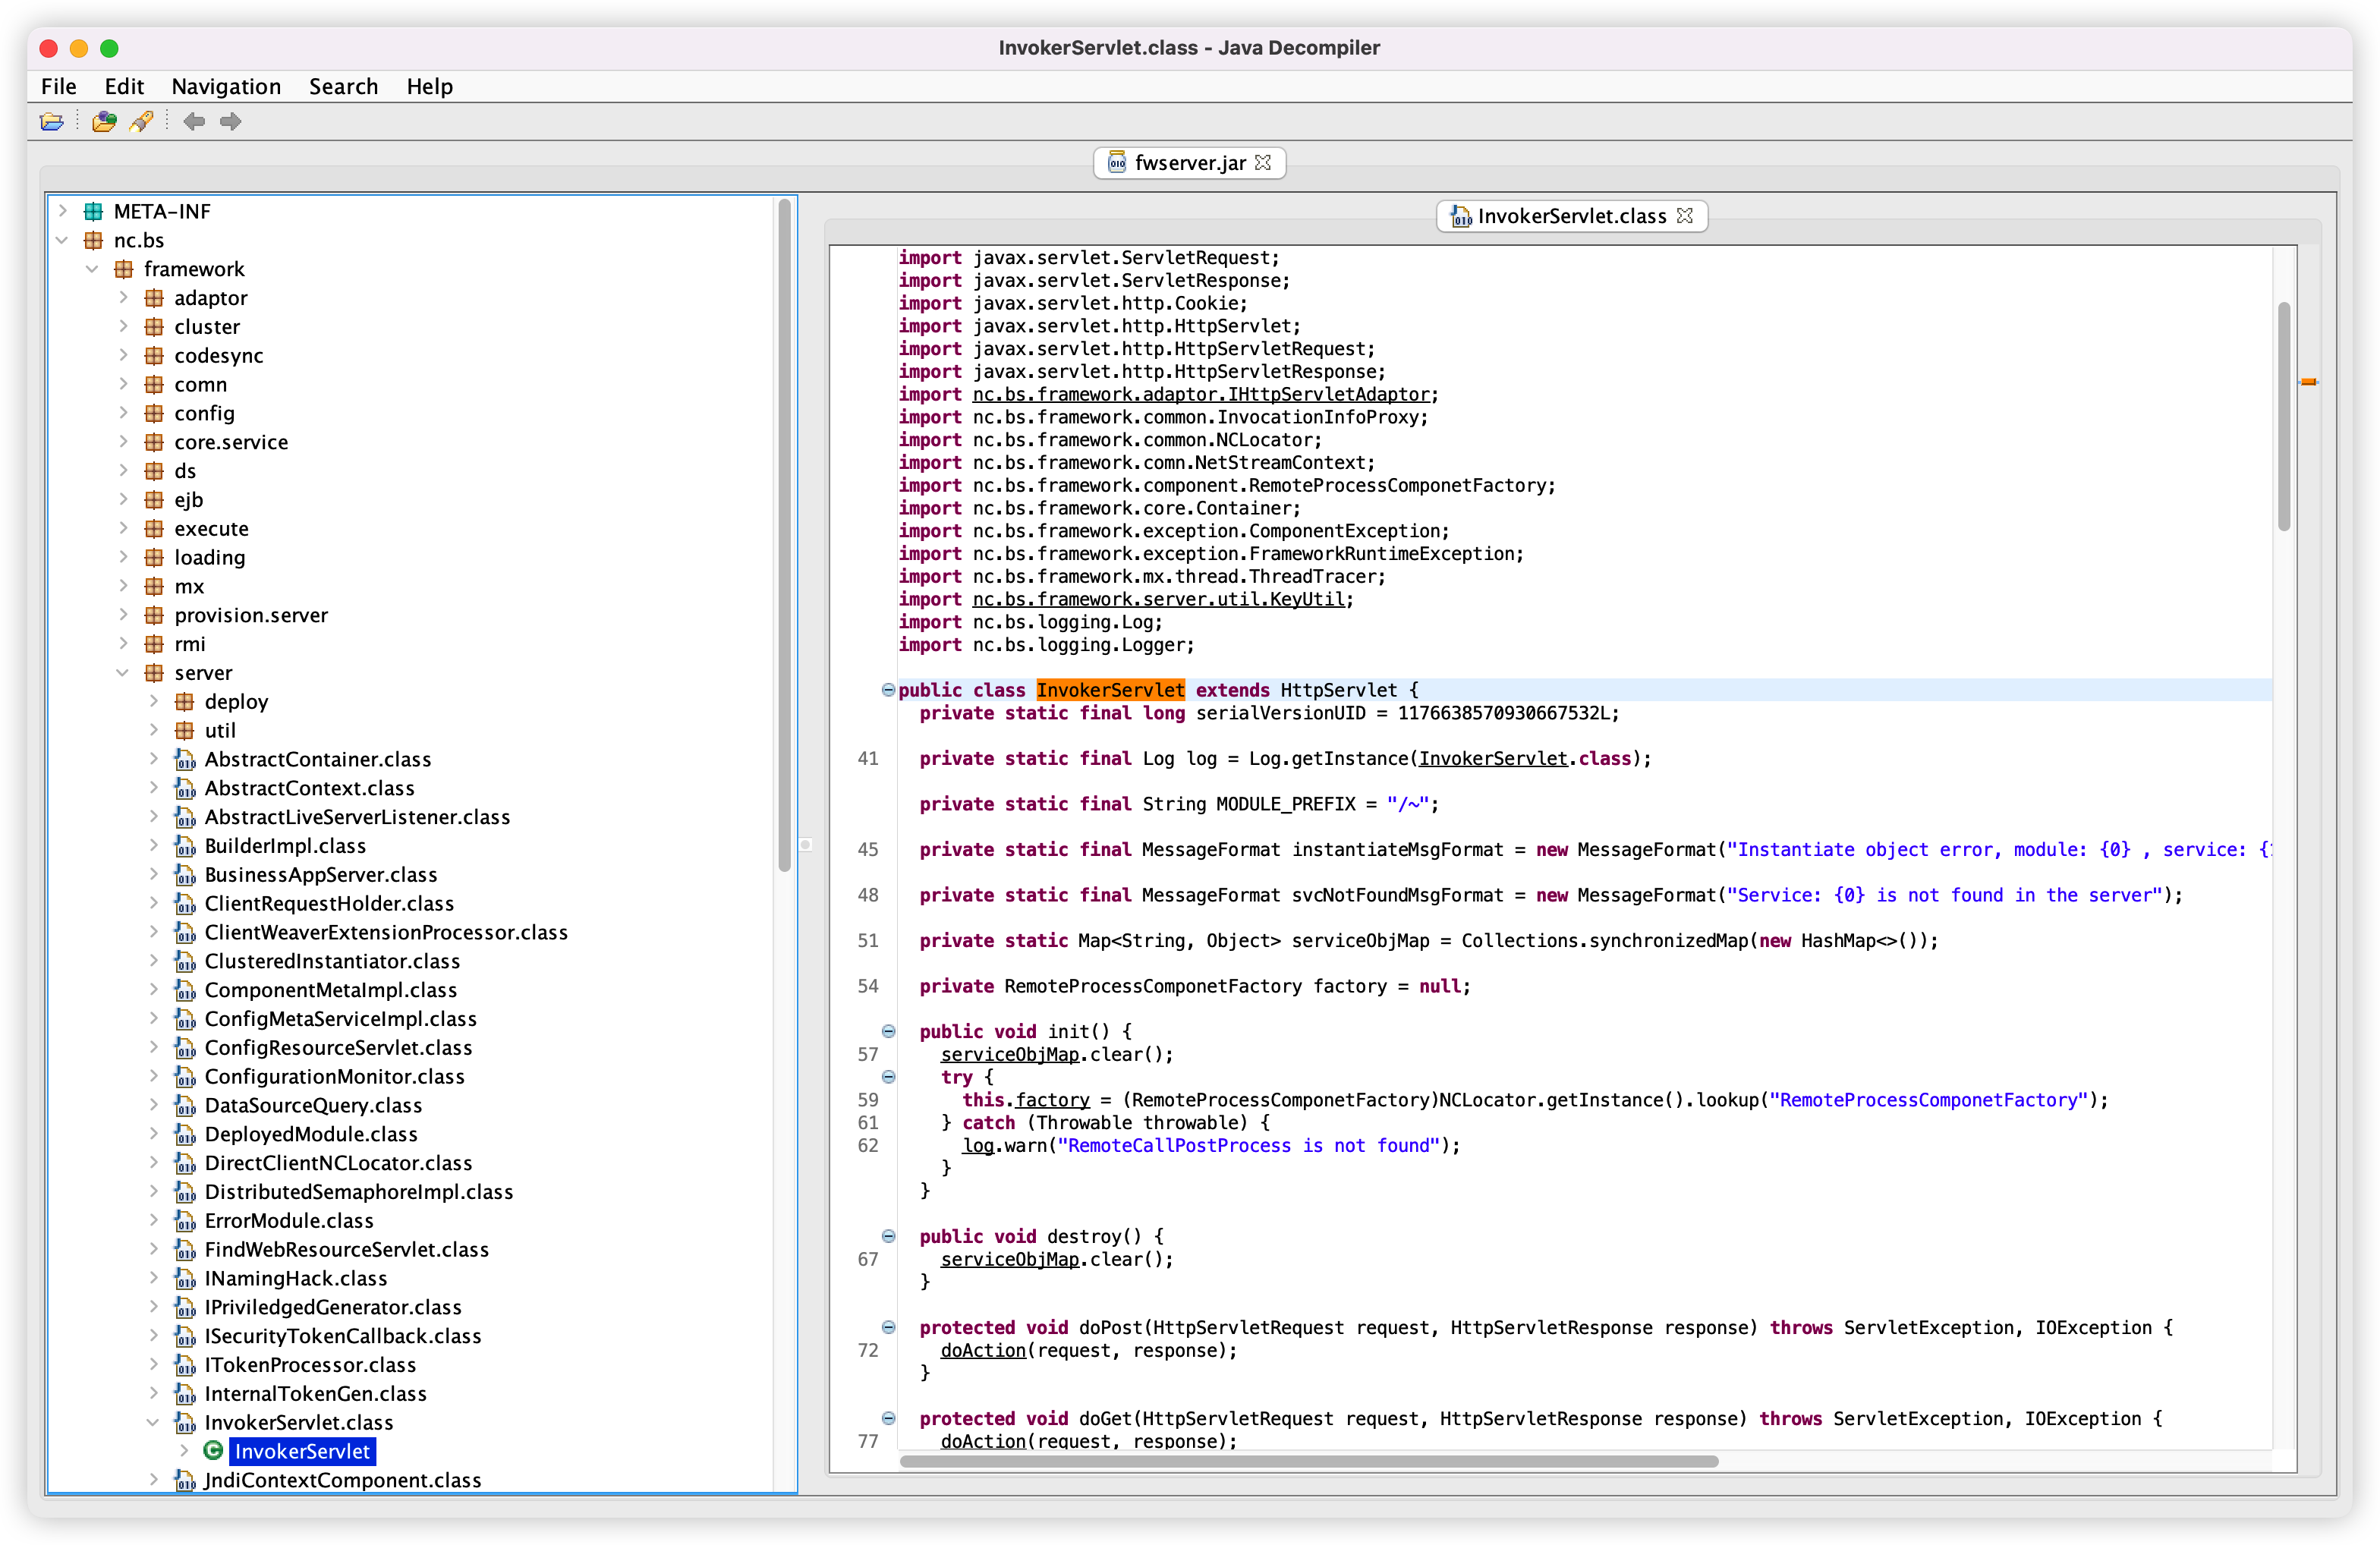Follow the factory field link
The height and width of the screenshot is (1545, 2380).
1052,1100
